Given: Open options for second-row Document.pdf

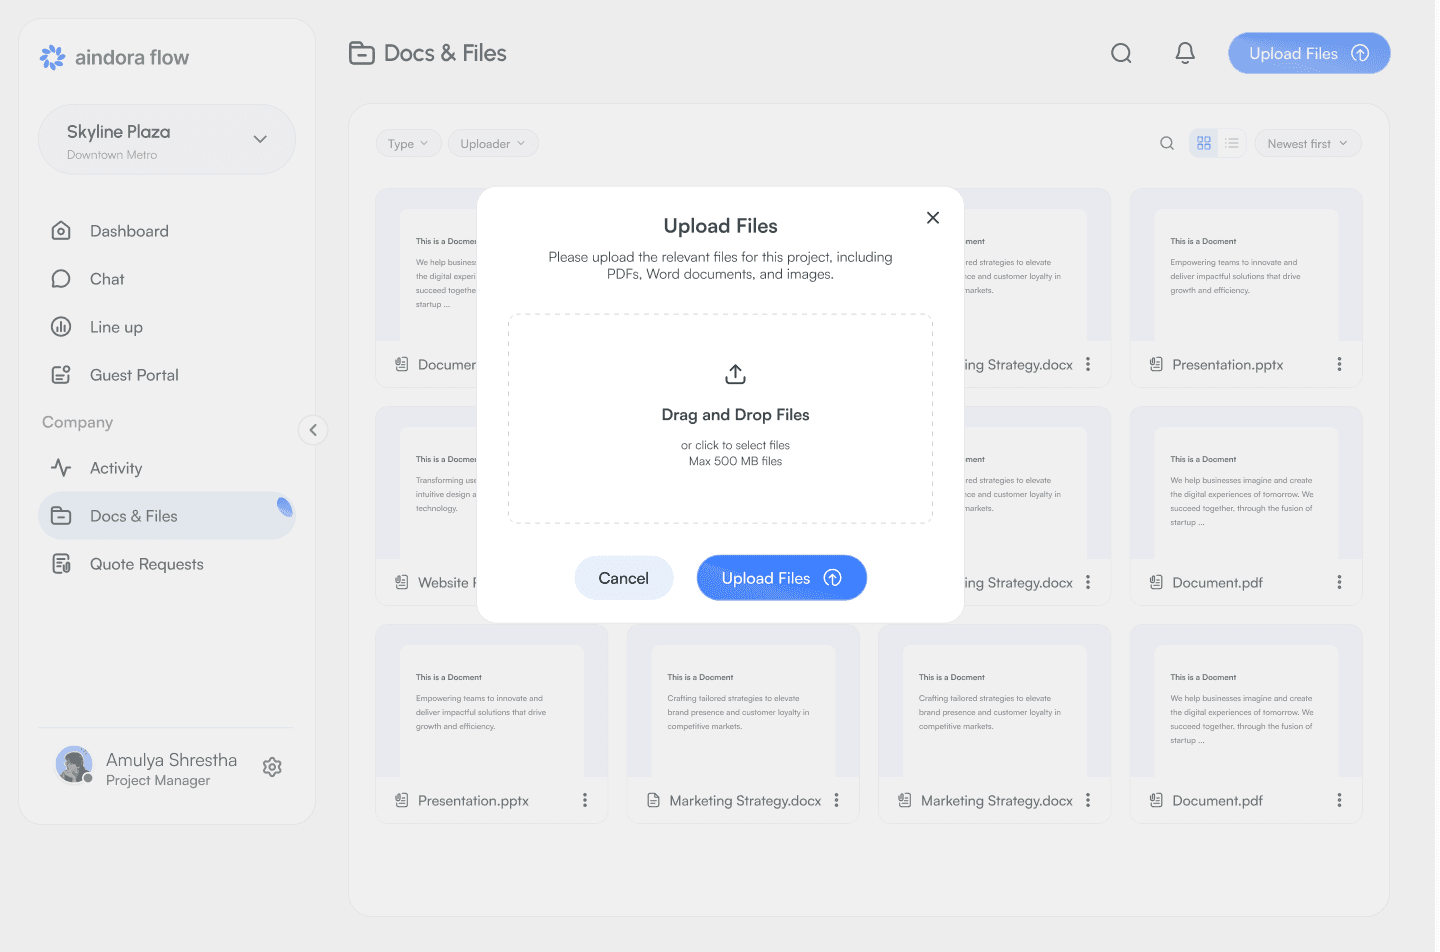Looking at the screenshot, I should 1339,583.
